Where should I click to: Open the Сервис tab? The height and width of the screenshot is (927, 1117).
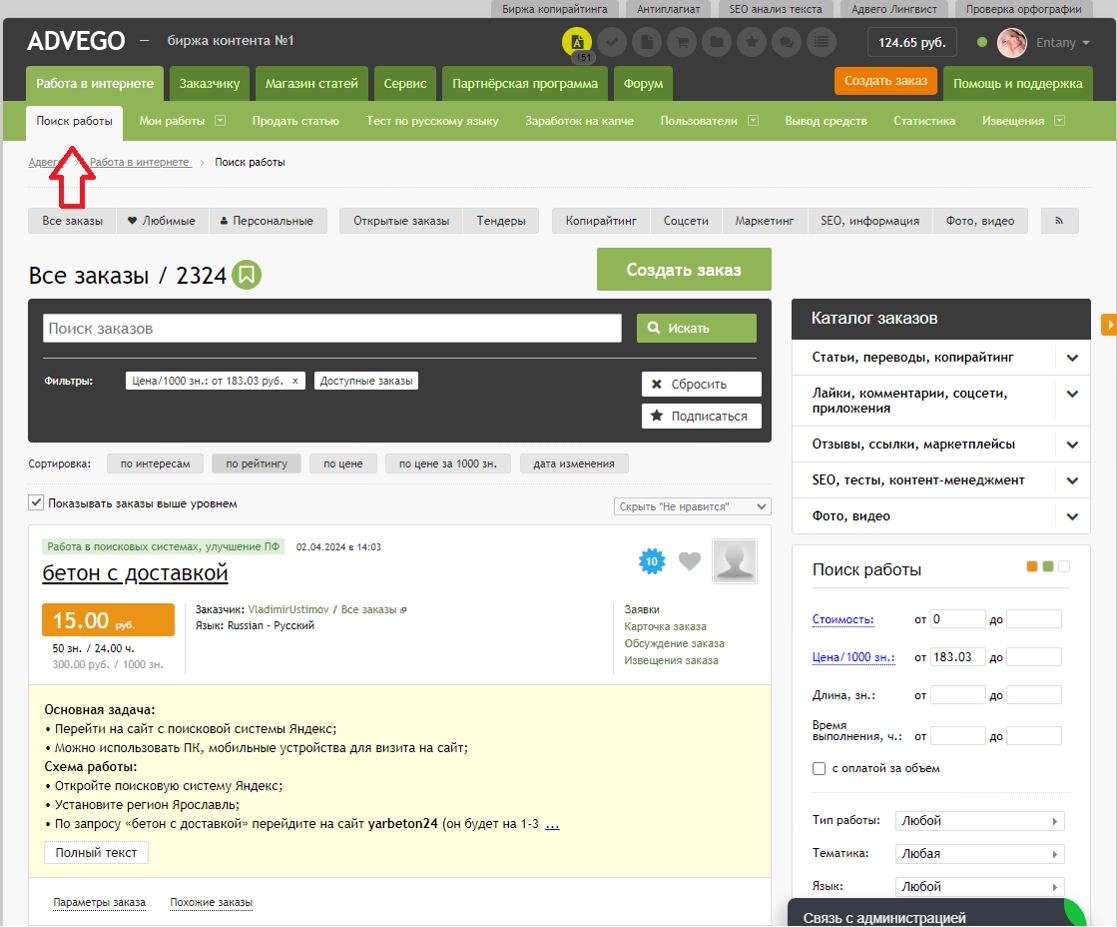[x=405, y=83]
